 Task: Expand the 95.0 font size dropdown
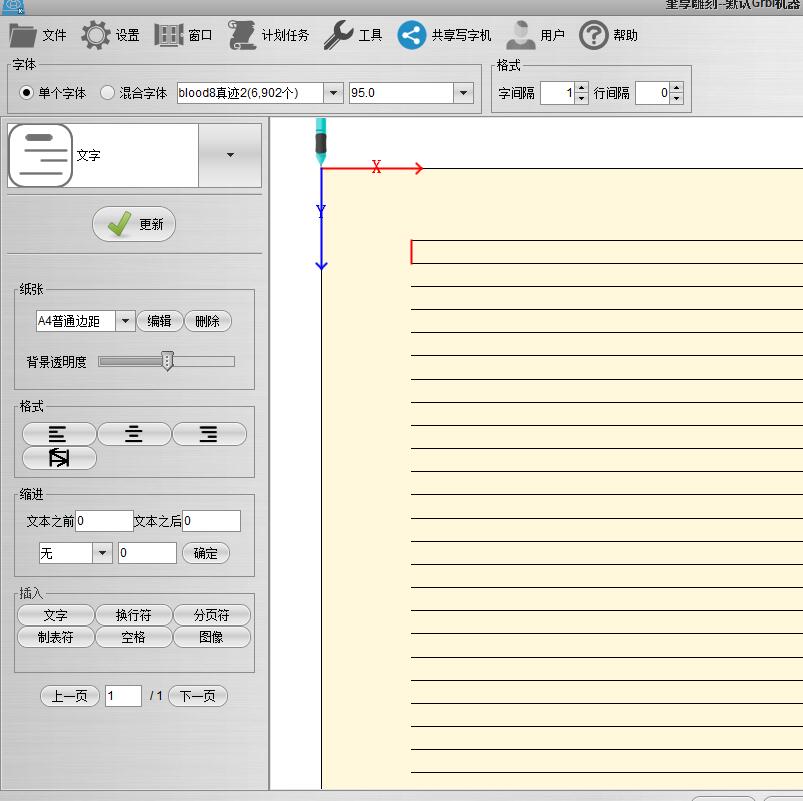click(463, 93)
